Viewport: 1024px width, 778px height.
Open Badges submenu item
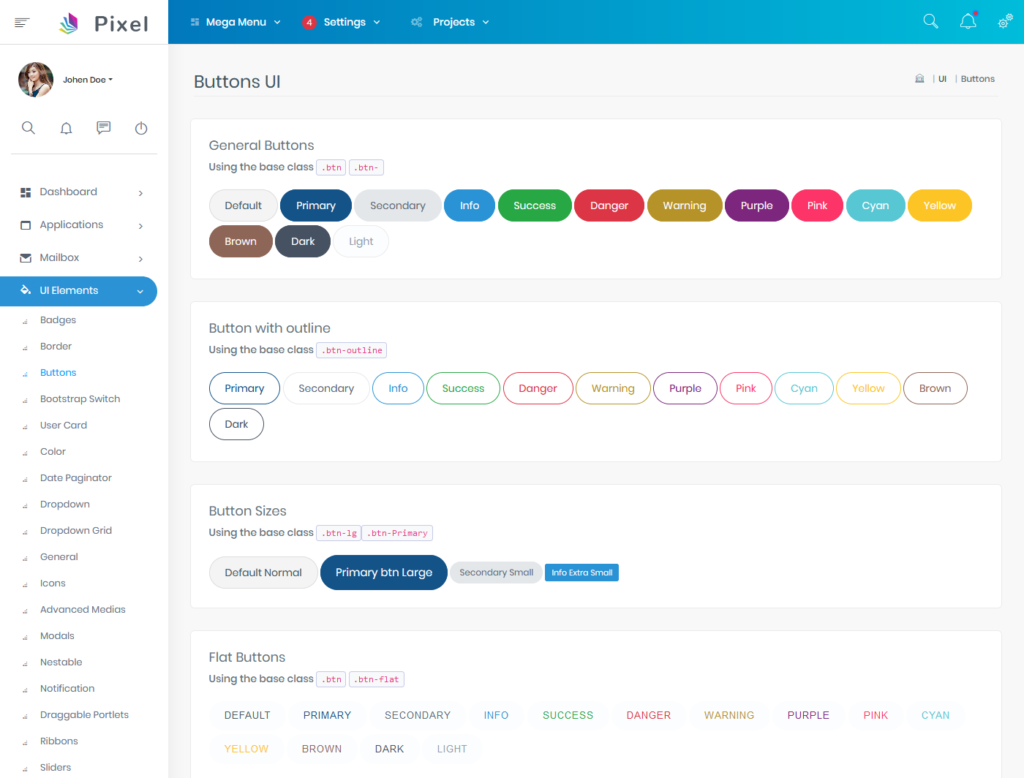(x=57, y=320)
